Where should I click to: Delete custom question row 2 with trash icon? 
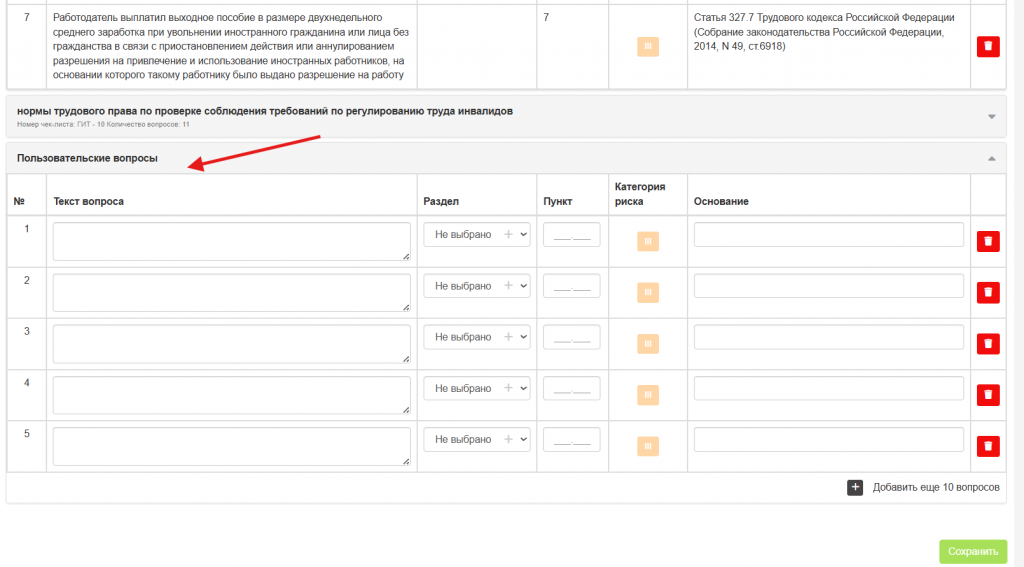point(988,292)
